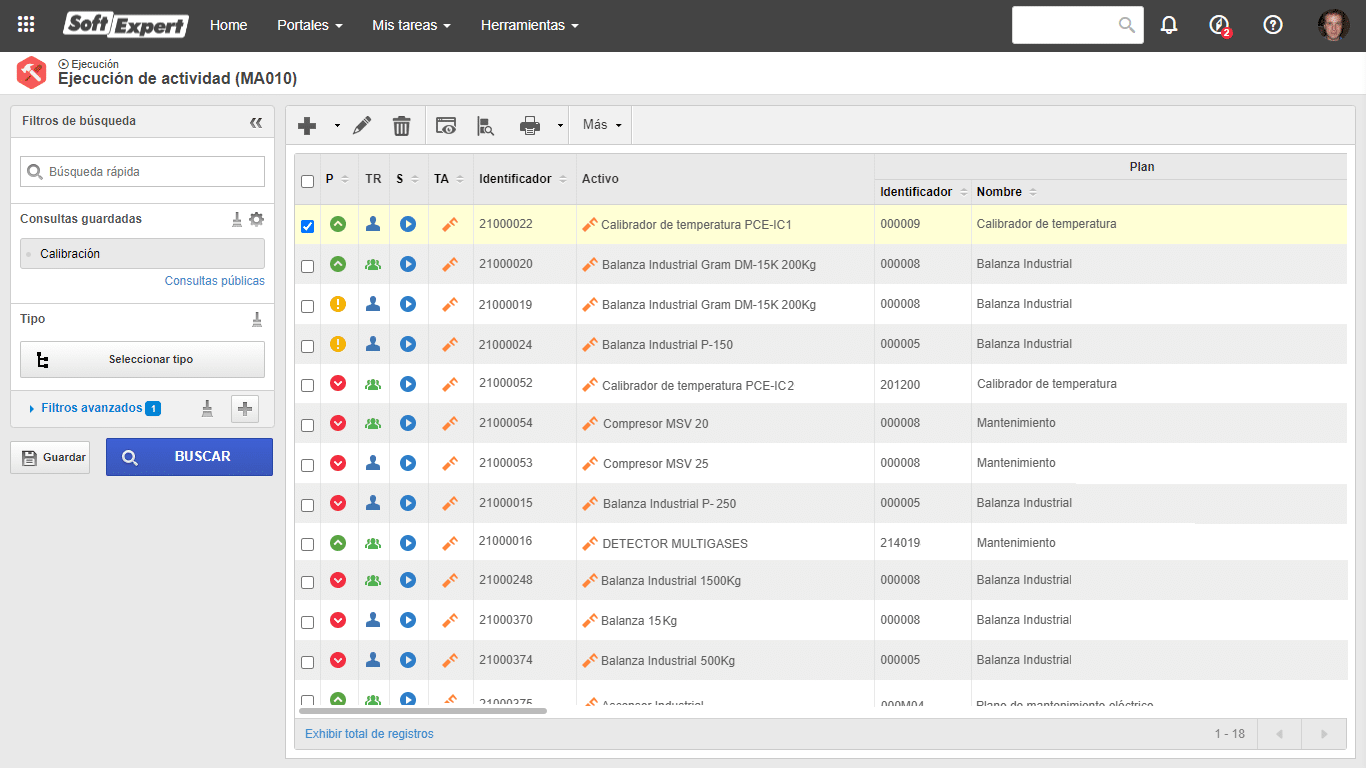
Task: Uncheck the row 21000022 checkbox
Action: (308, 226)
